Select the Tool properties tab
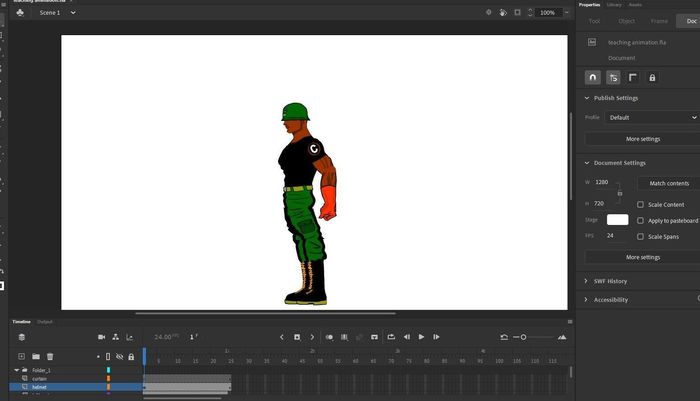This screenshot has width=700, height=401. (594, 21)
